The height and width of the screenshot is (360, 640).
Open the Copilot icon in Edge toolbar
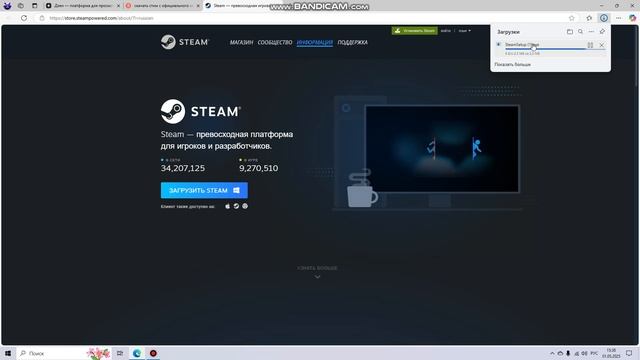(632, 18)
